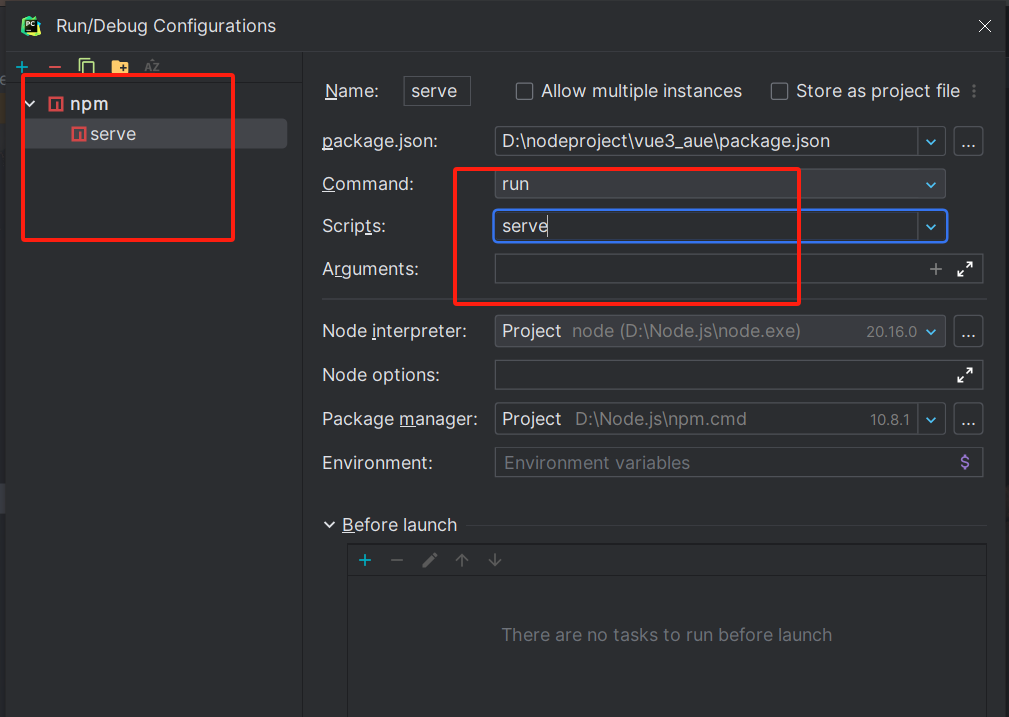Image resolution: width=1009 pixels, height=717 pixels.
Task: Browse for Package manager path
Action: tap(968, 419)
